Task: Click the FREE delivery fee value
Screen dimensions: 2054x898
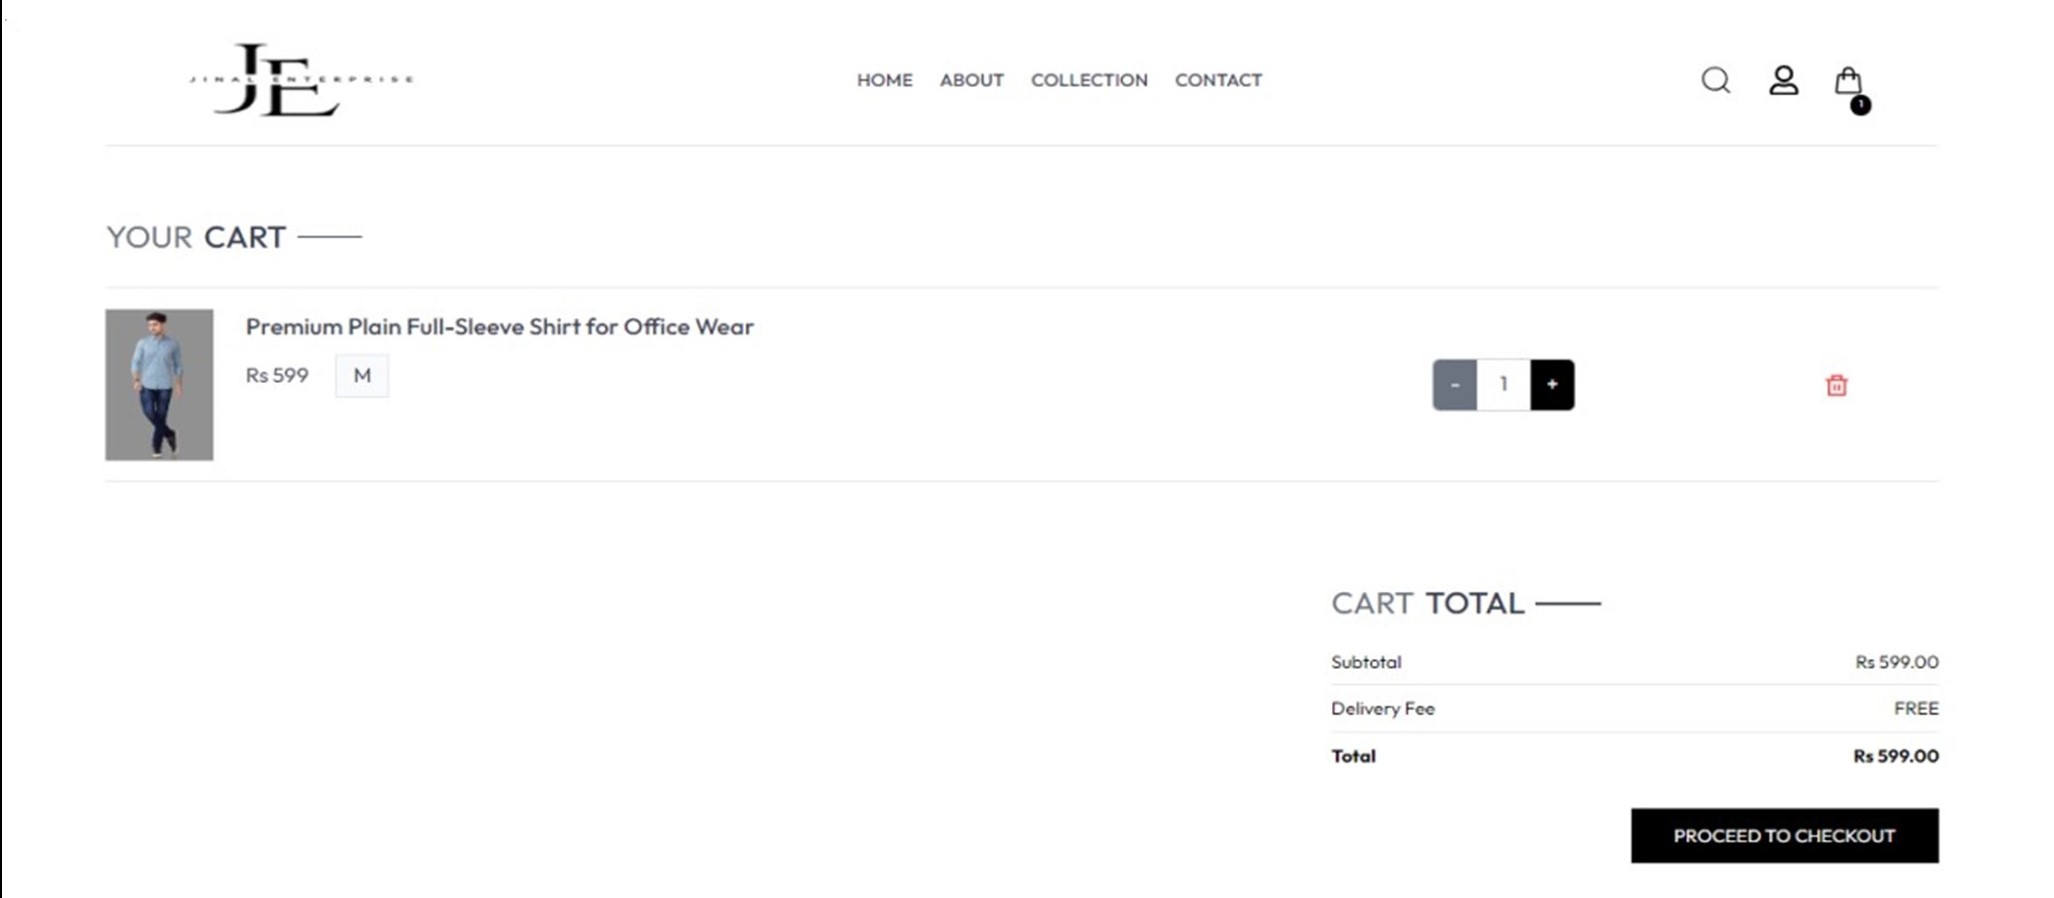Action: 1915,708
